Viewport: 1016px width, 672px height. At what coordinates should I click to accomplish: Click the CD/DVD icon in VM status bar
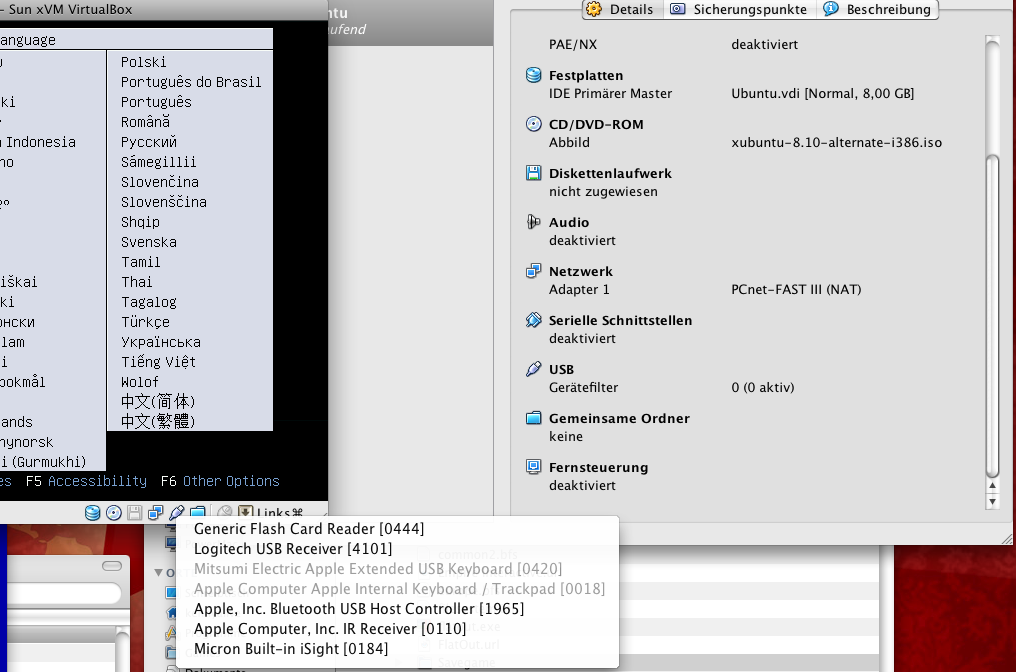click(113, 513)
